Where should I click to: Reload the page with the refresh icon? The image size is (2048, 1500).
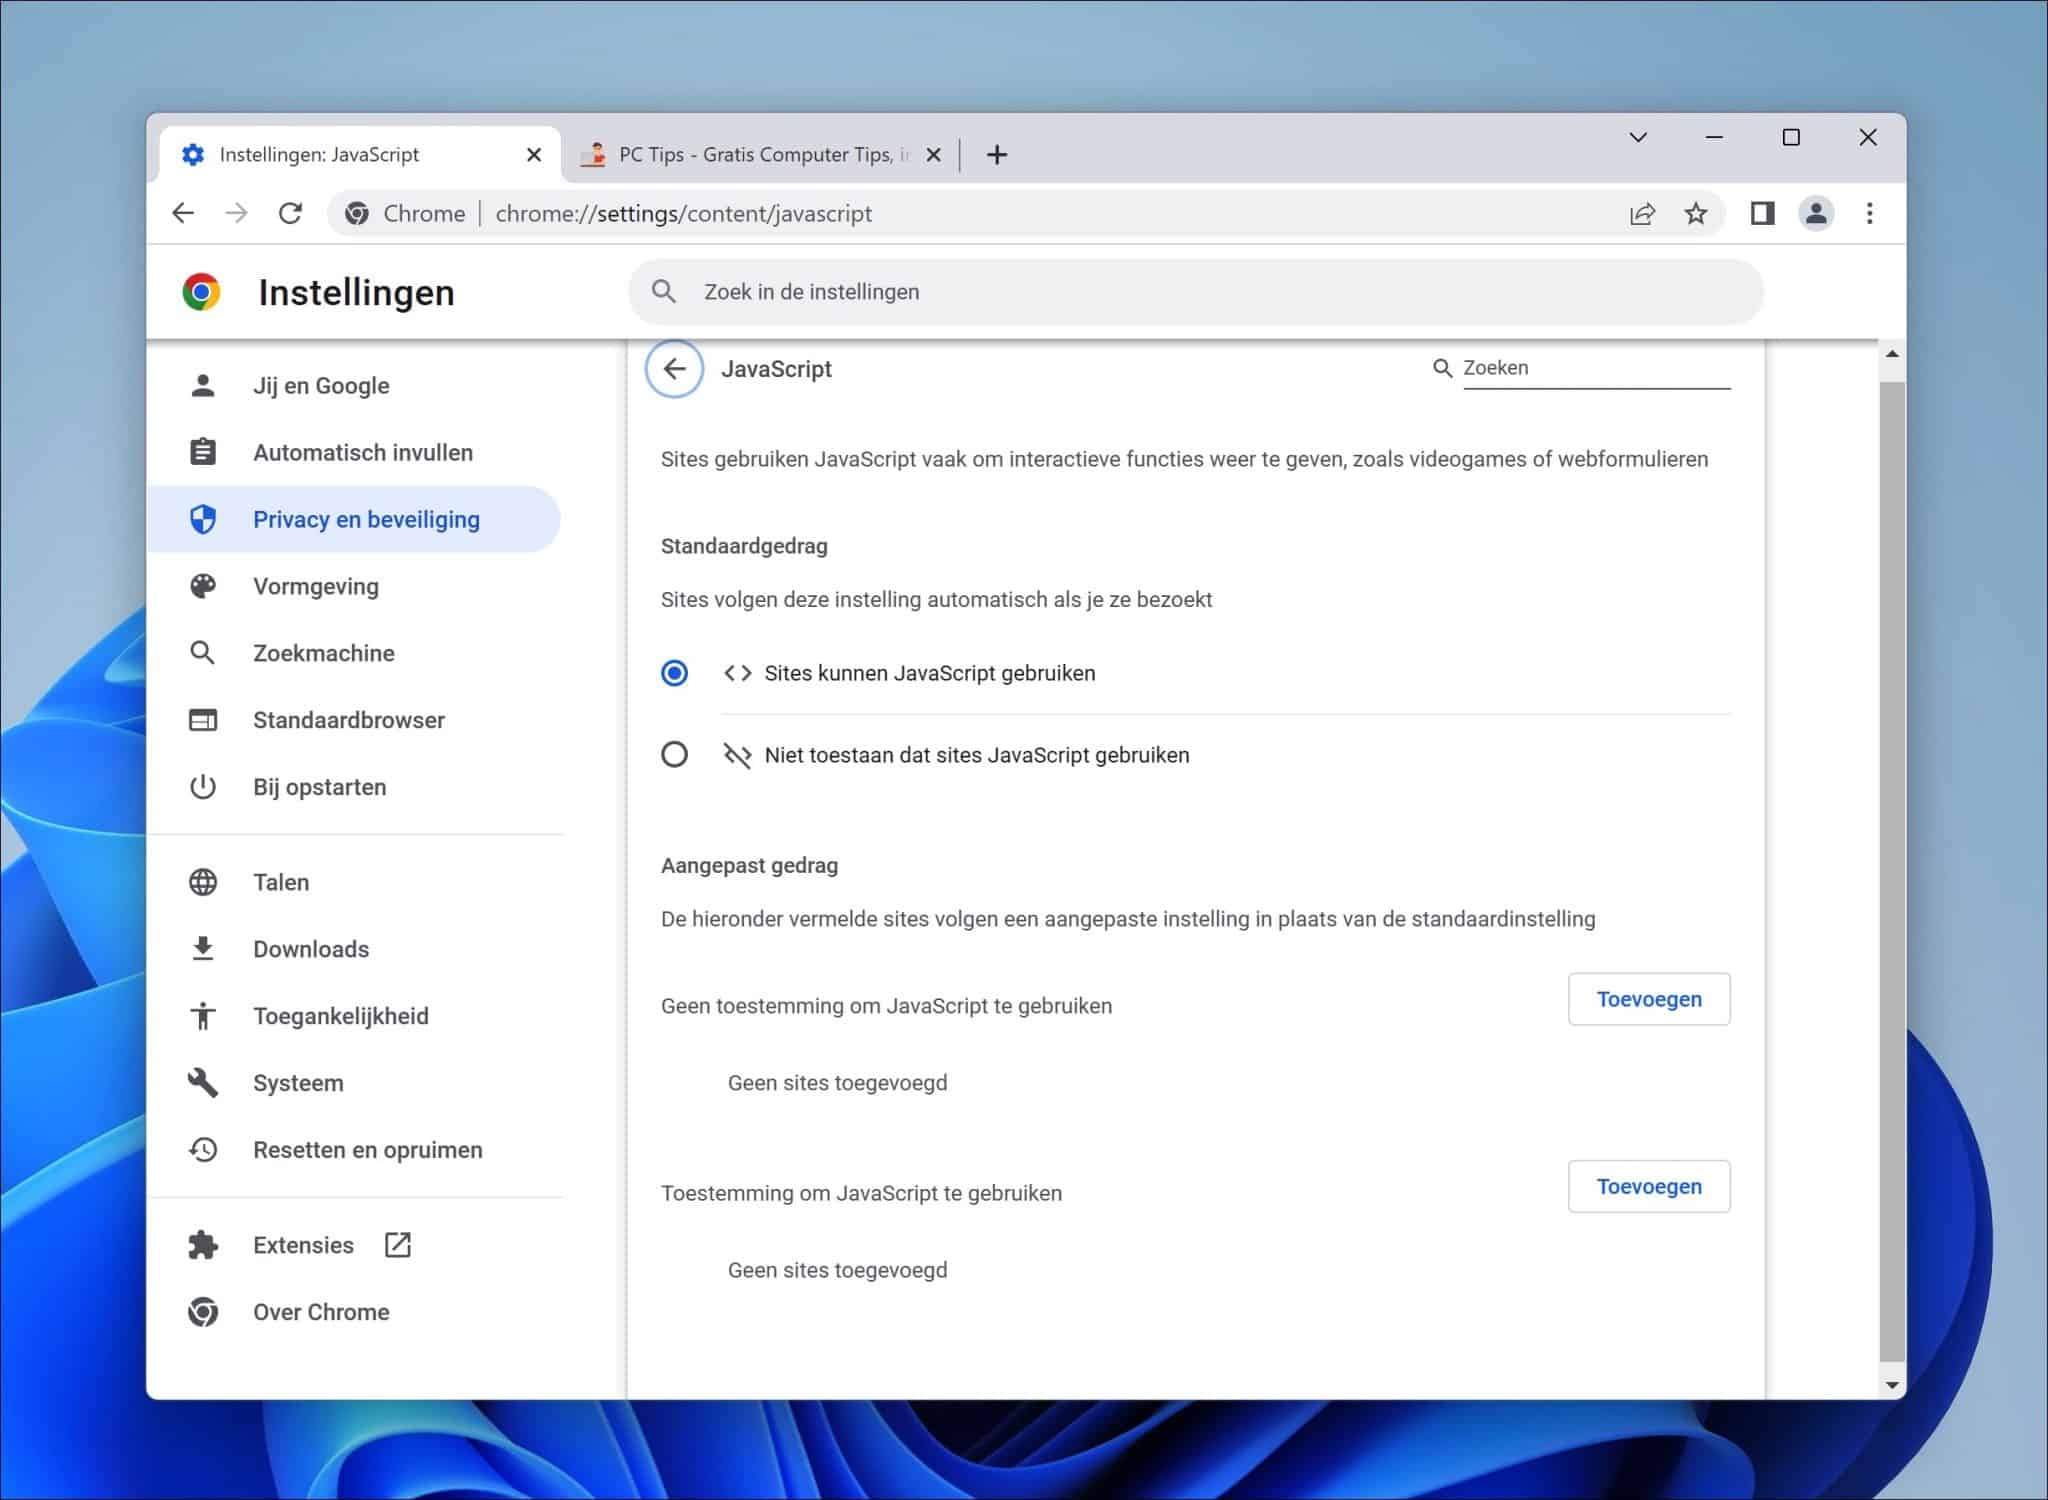point(290,213)
